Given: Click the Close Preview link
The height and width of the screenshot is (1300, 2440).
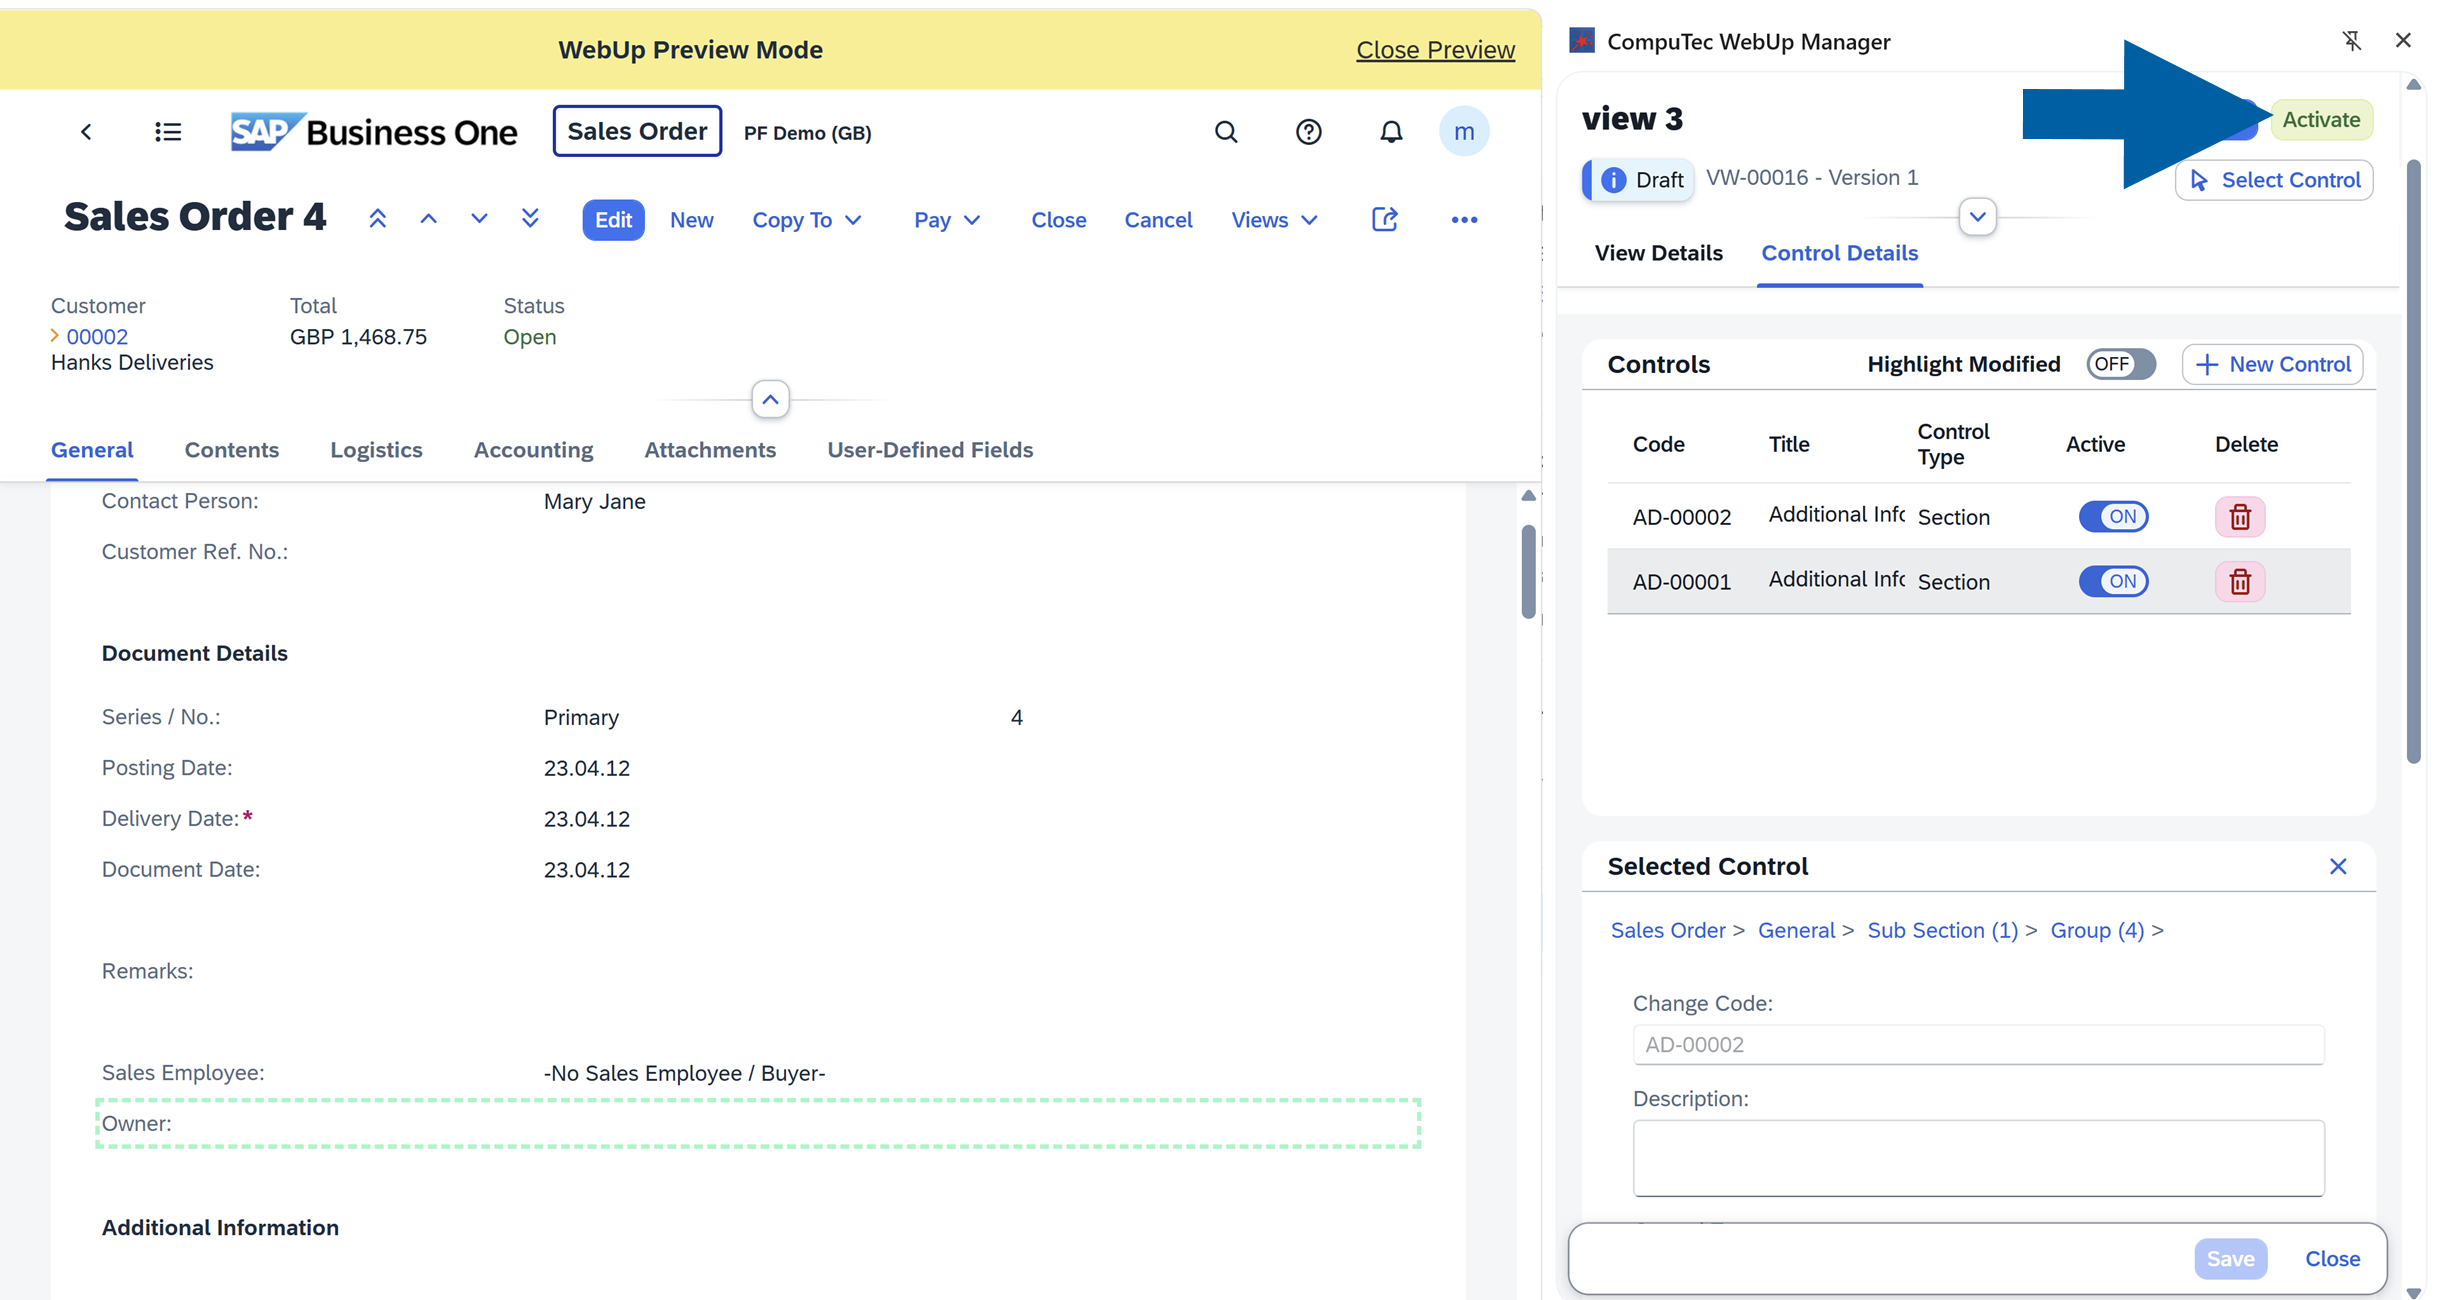Looking at the screenshot, I should (1435, 50).
